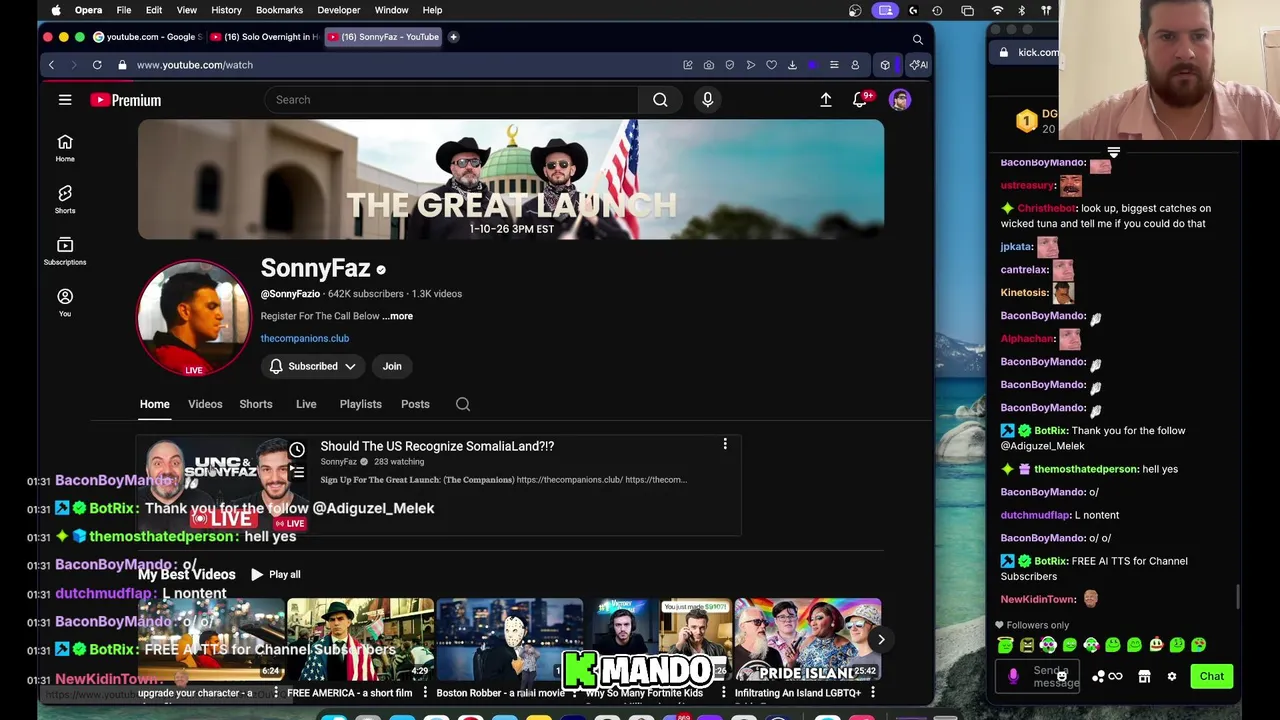Open the Apple menu

(56, 10)
